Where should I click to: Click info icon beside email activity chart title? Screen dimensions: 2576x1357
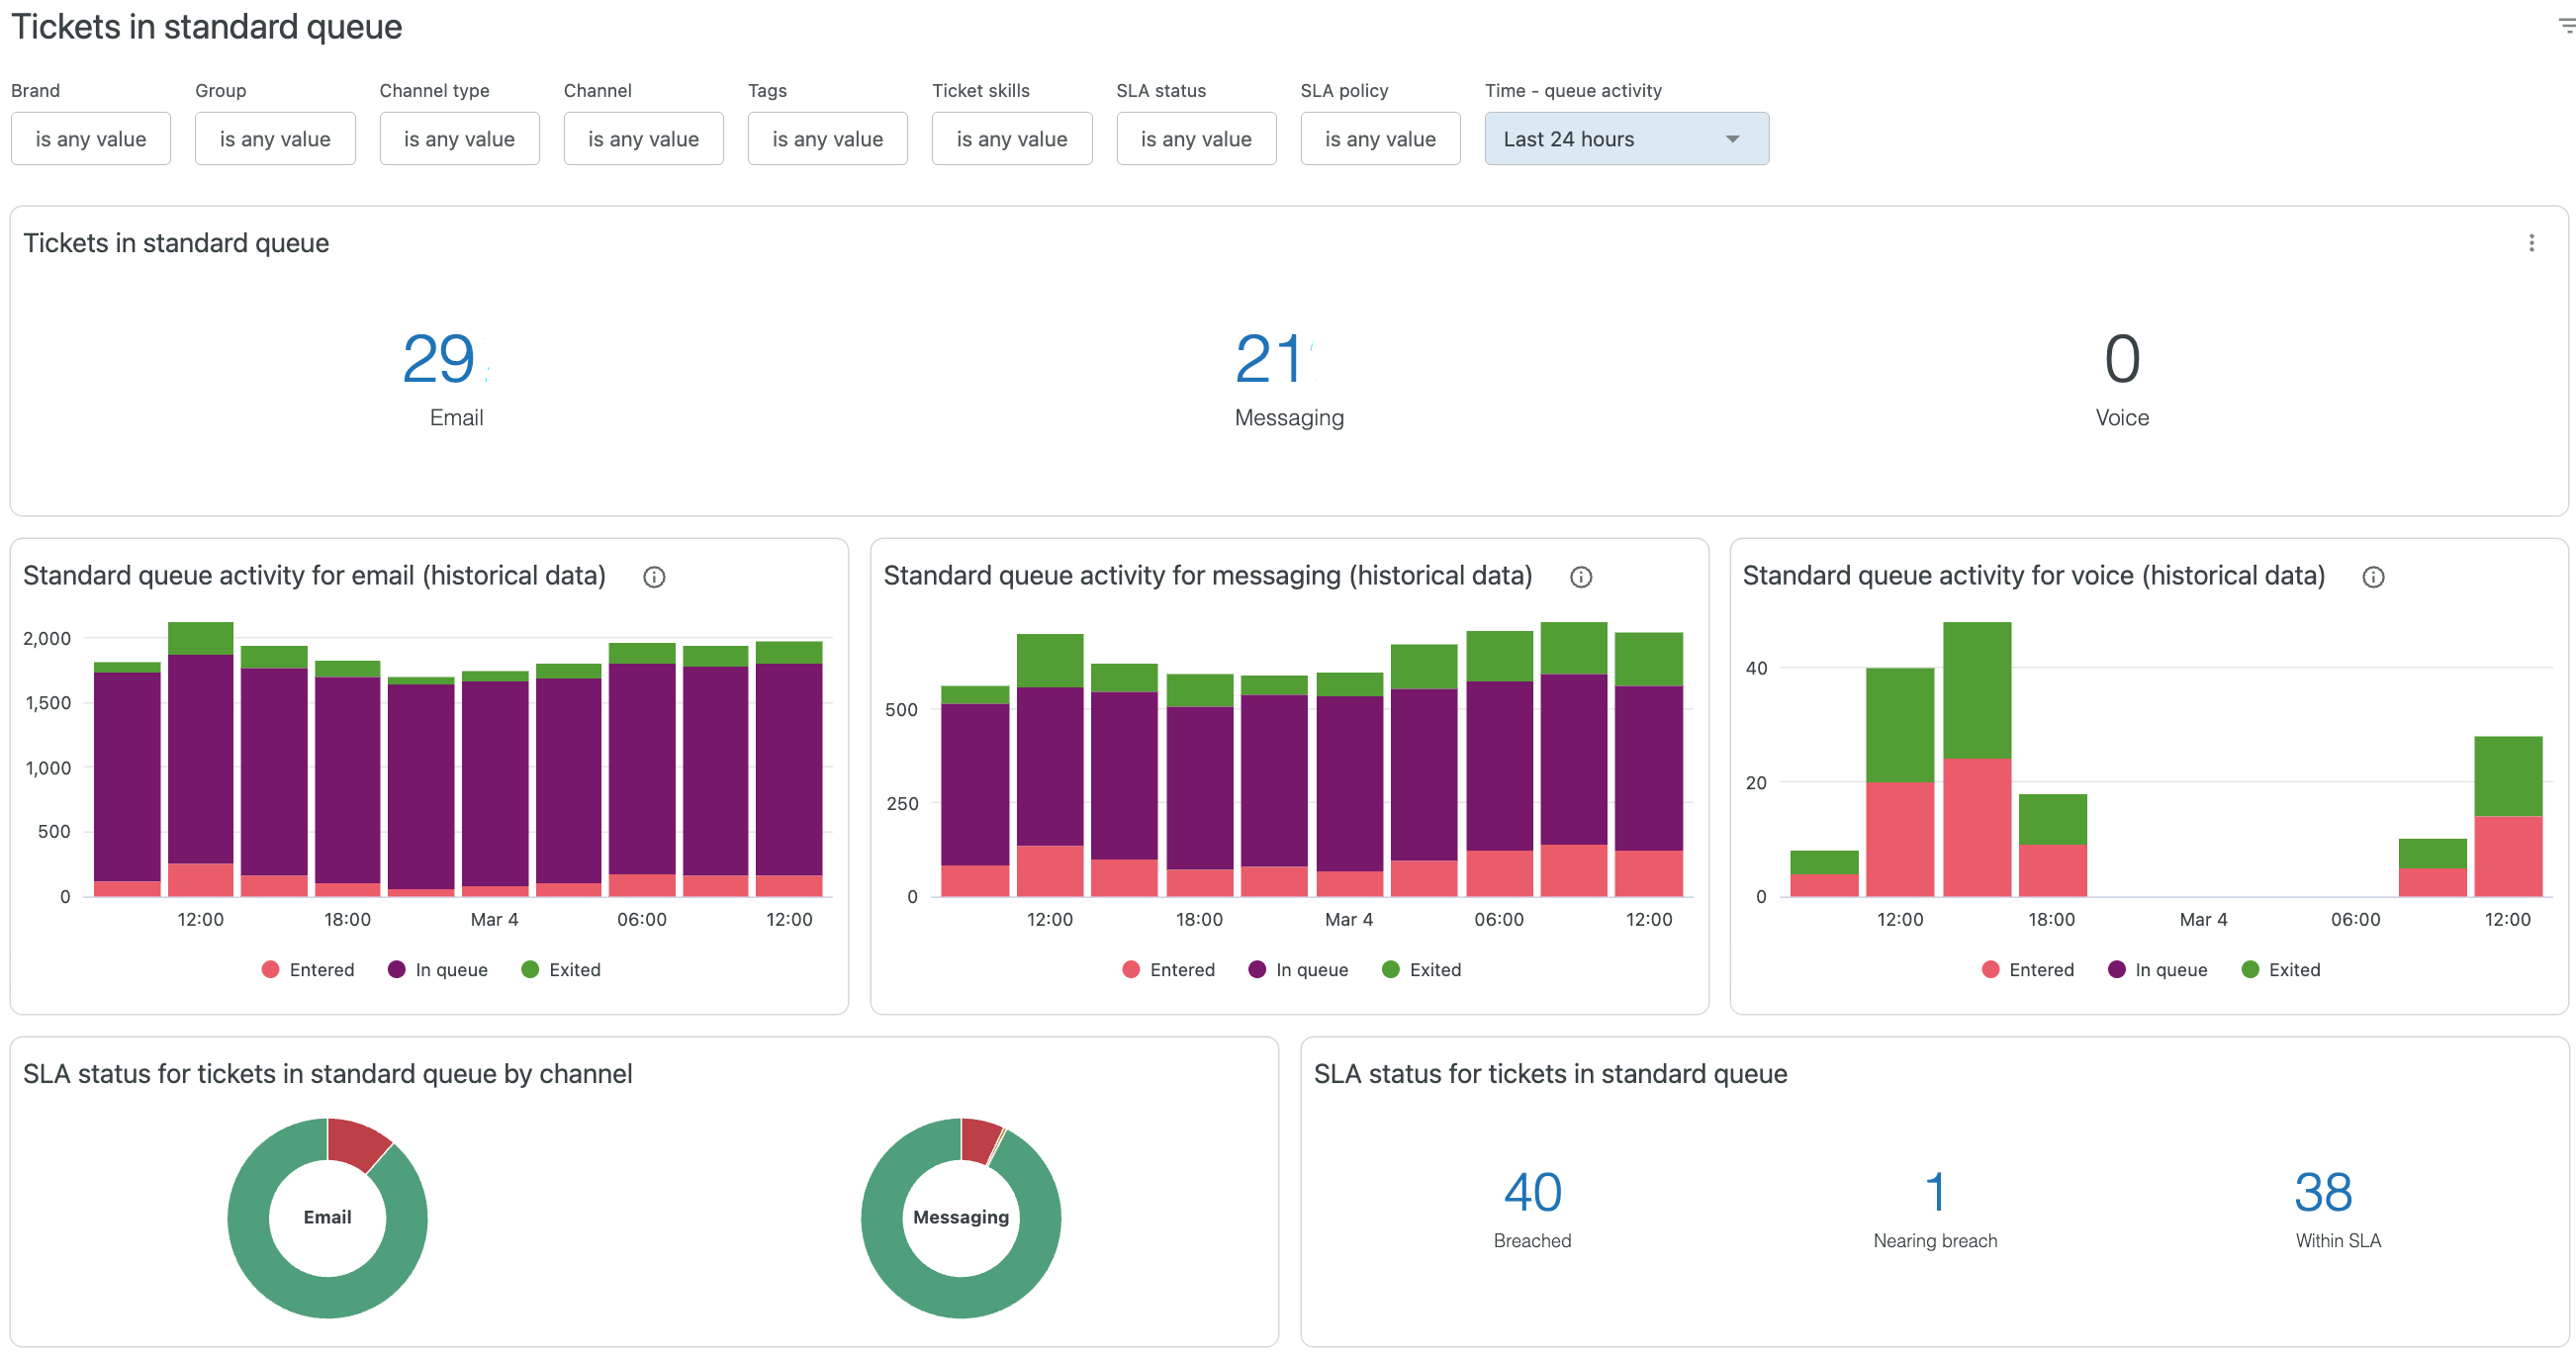[x=654, y=577]
